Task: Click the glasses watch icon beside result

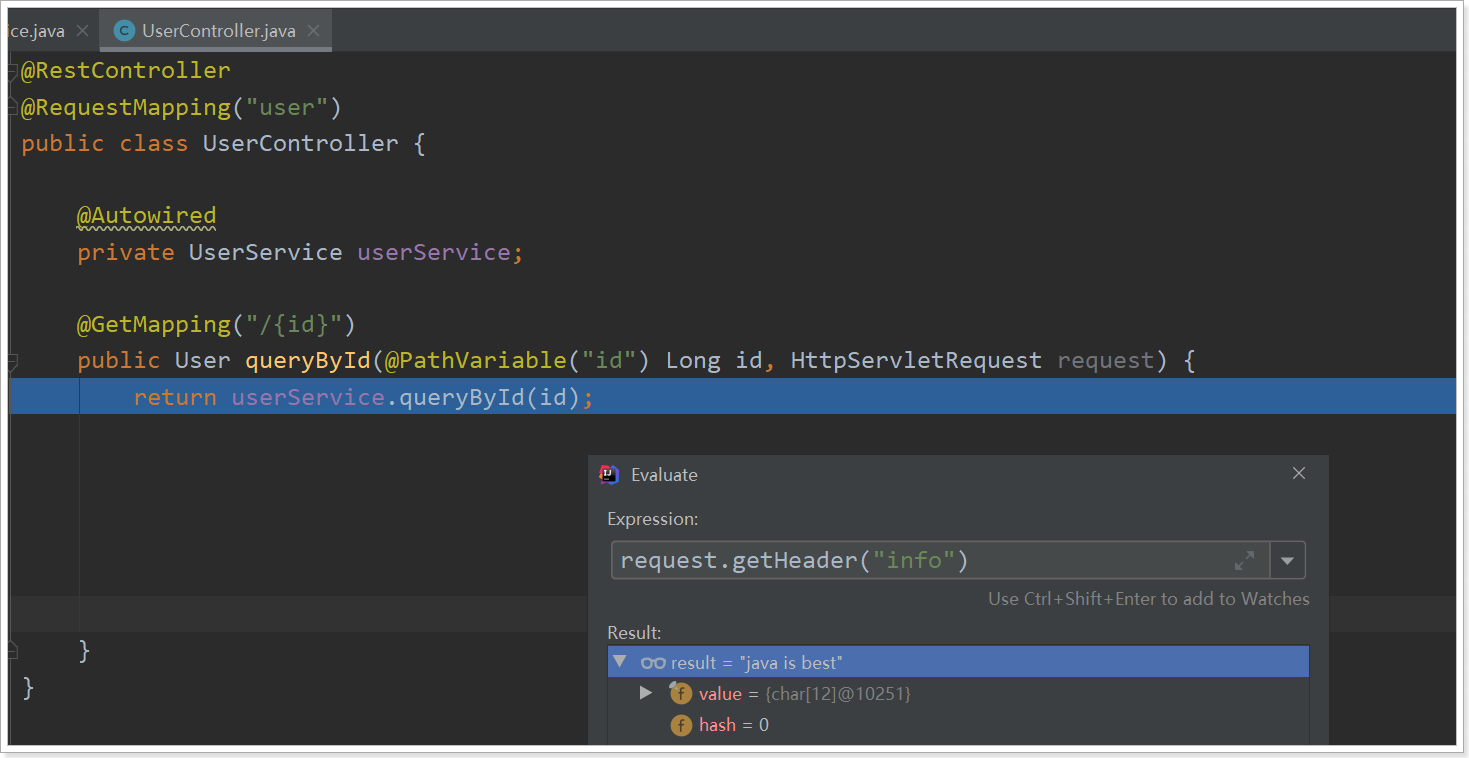Action: (x=653, y=662)
